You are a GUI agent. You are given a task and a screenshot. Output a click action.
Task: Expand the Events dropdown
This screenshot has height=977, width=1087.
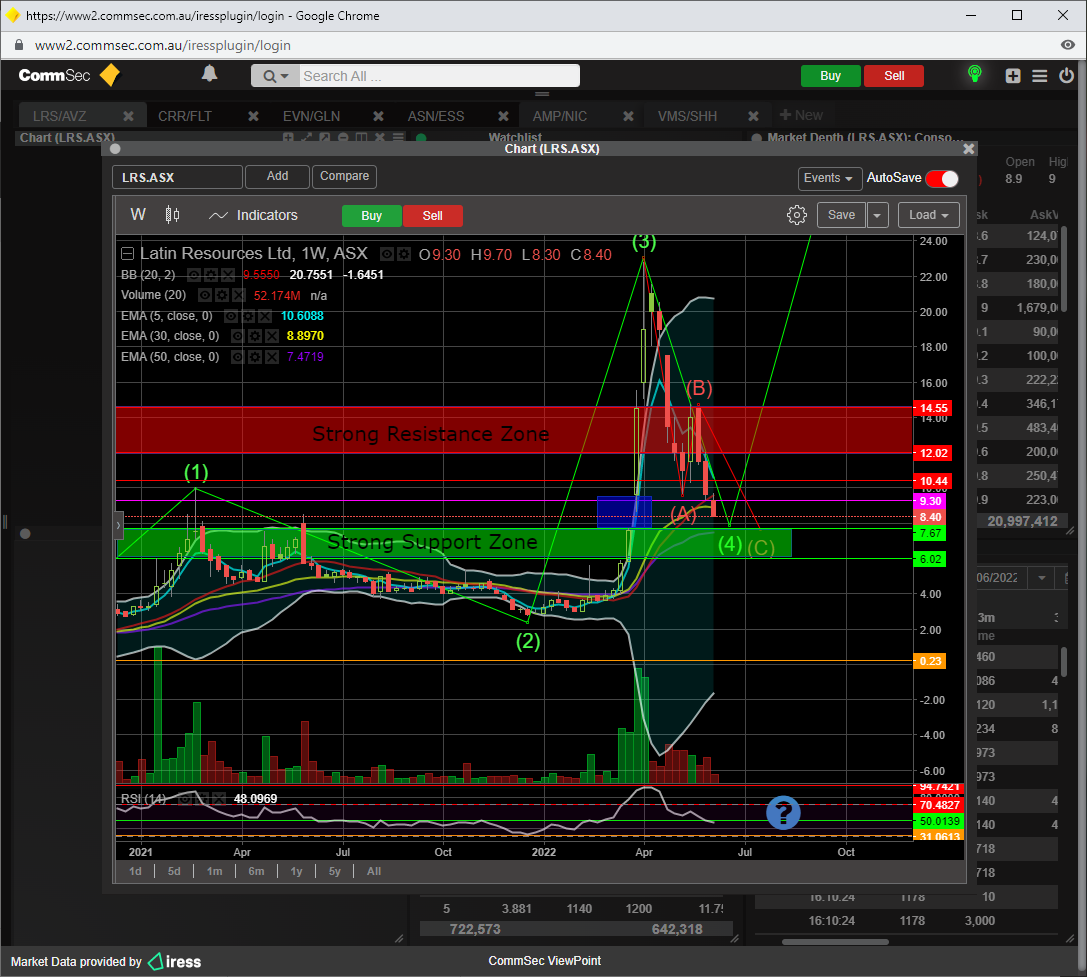830,178
